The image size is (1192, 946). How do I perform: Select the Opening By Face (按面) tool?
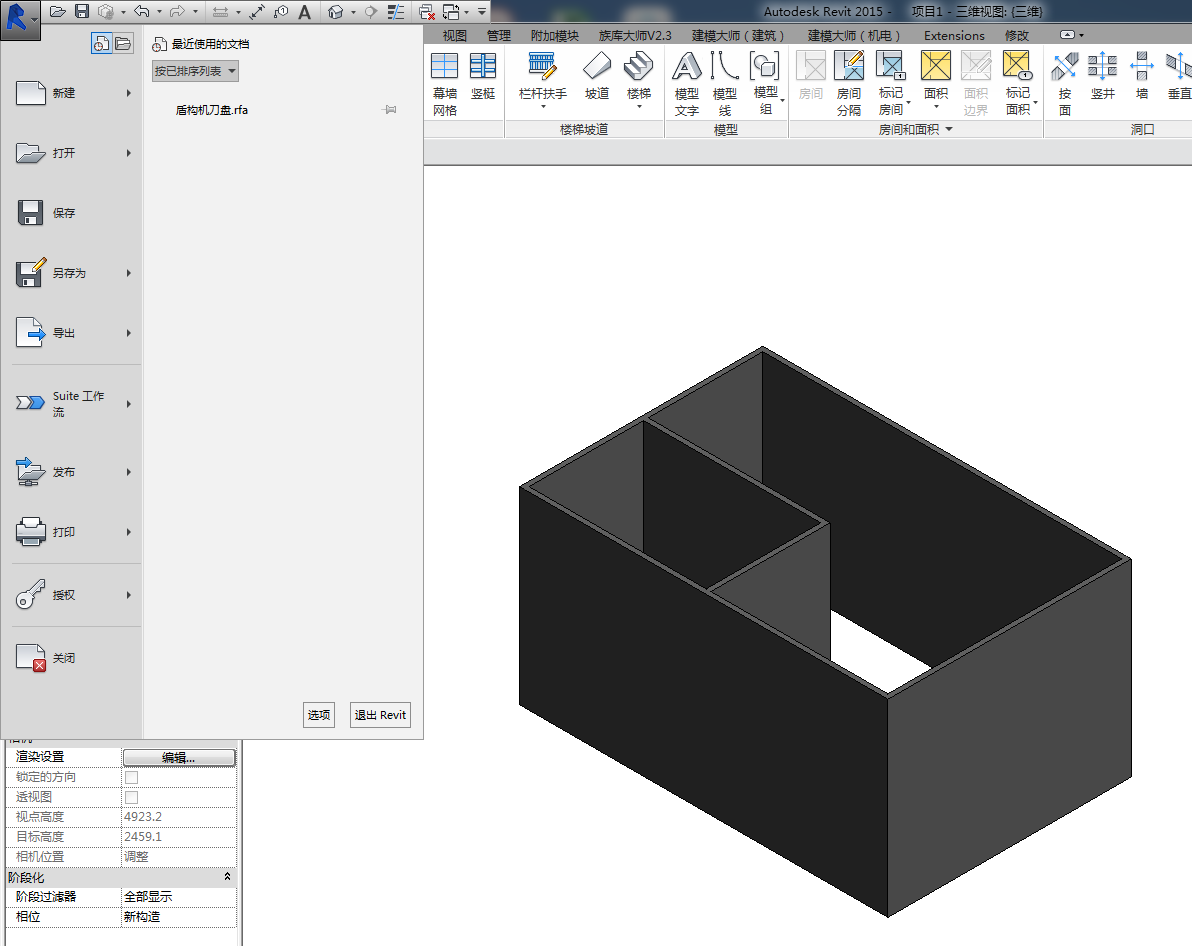1064,84
